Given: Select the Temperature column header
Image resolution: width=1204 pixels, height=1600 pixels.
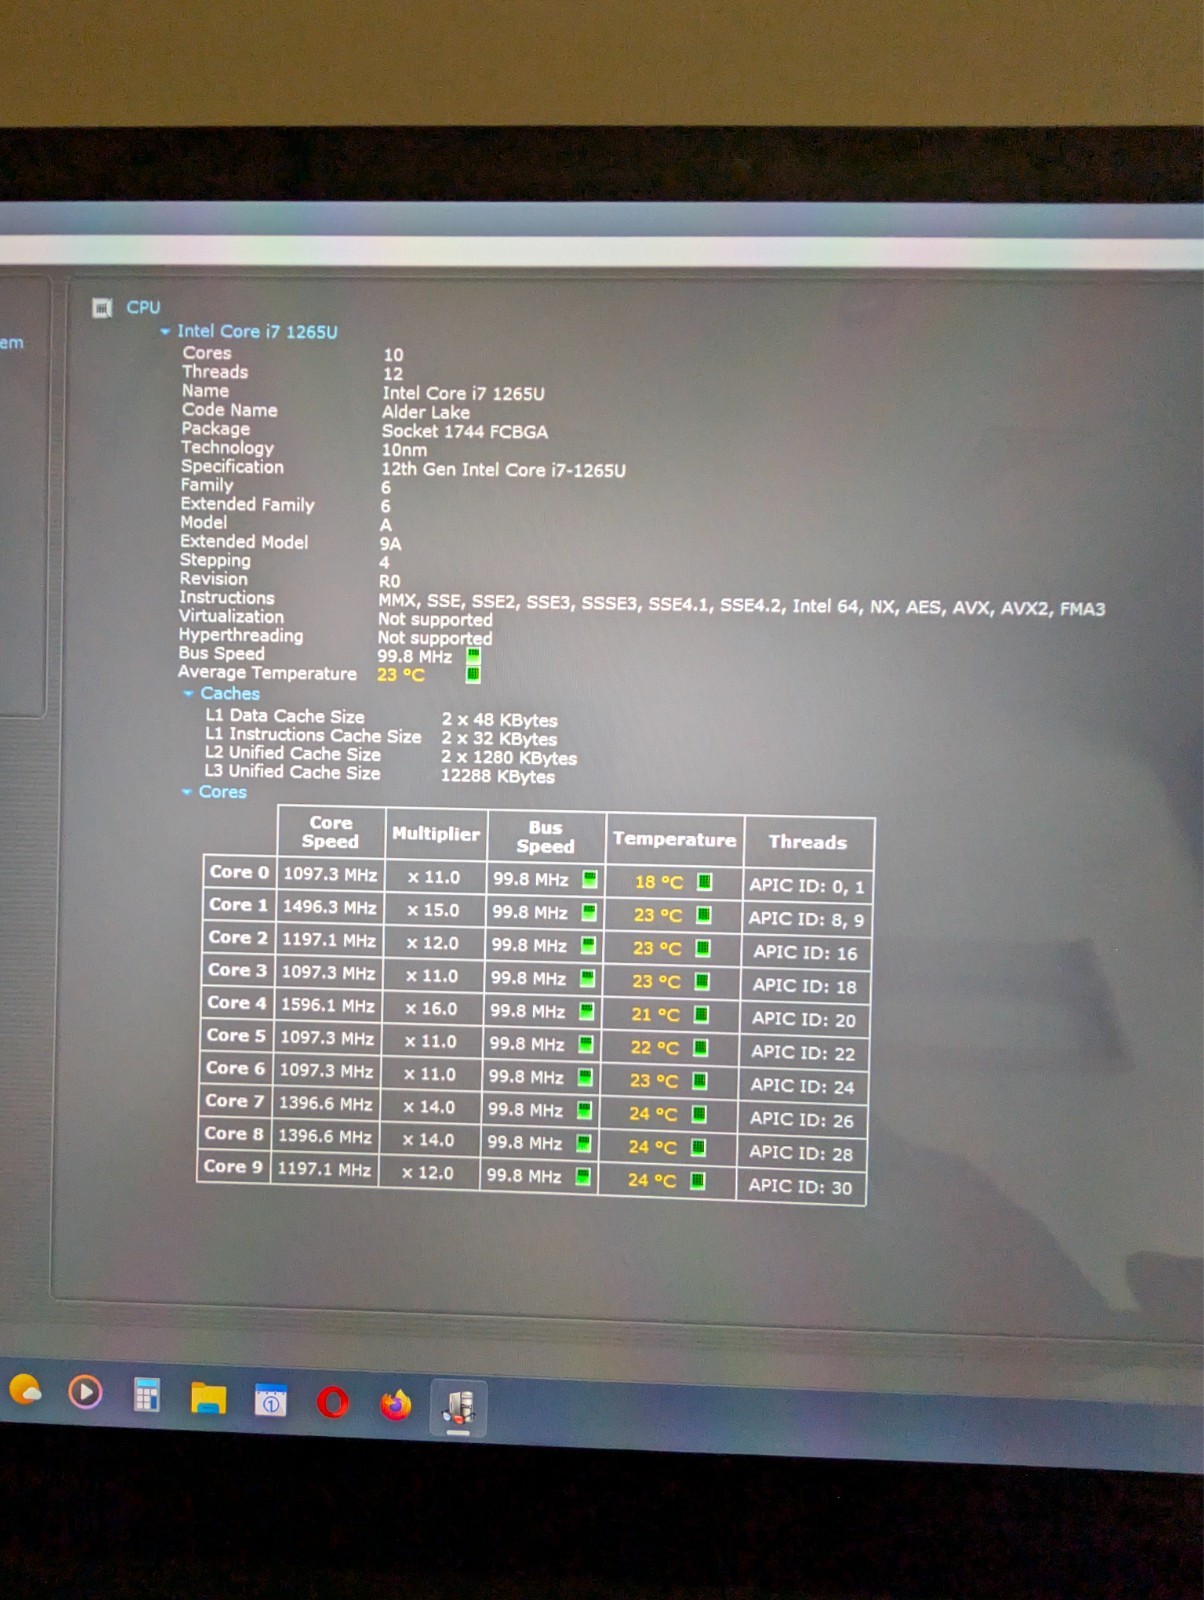Looking at the screenshot, I should coord(675,839).
